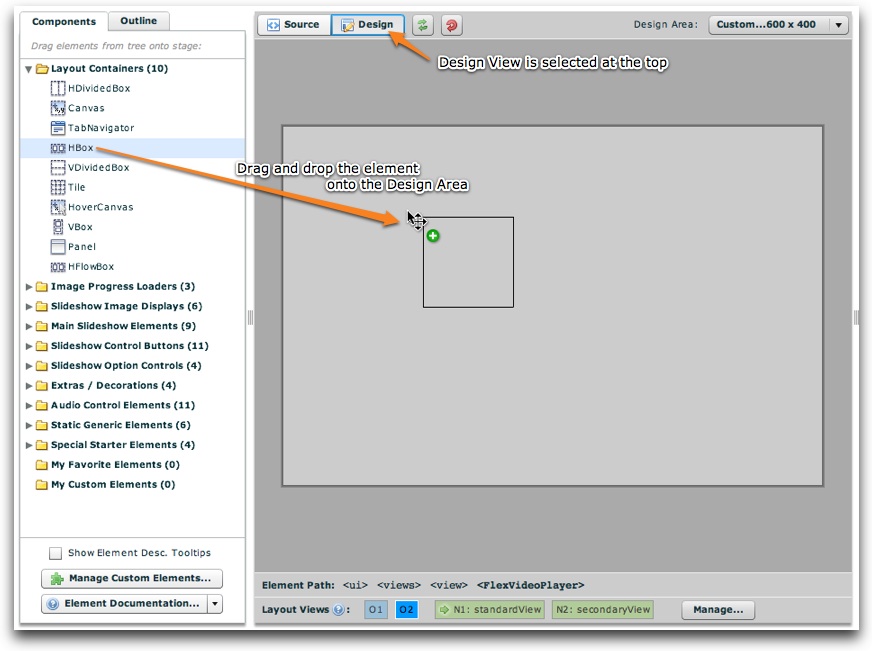Select the Tile tree row label
Screen dimensions: 872x651
[x=77, y=187]
